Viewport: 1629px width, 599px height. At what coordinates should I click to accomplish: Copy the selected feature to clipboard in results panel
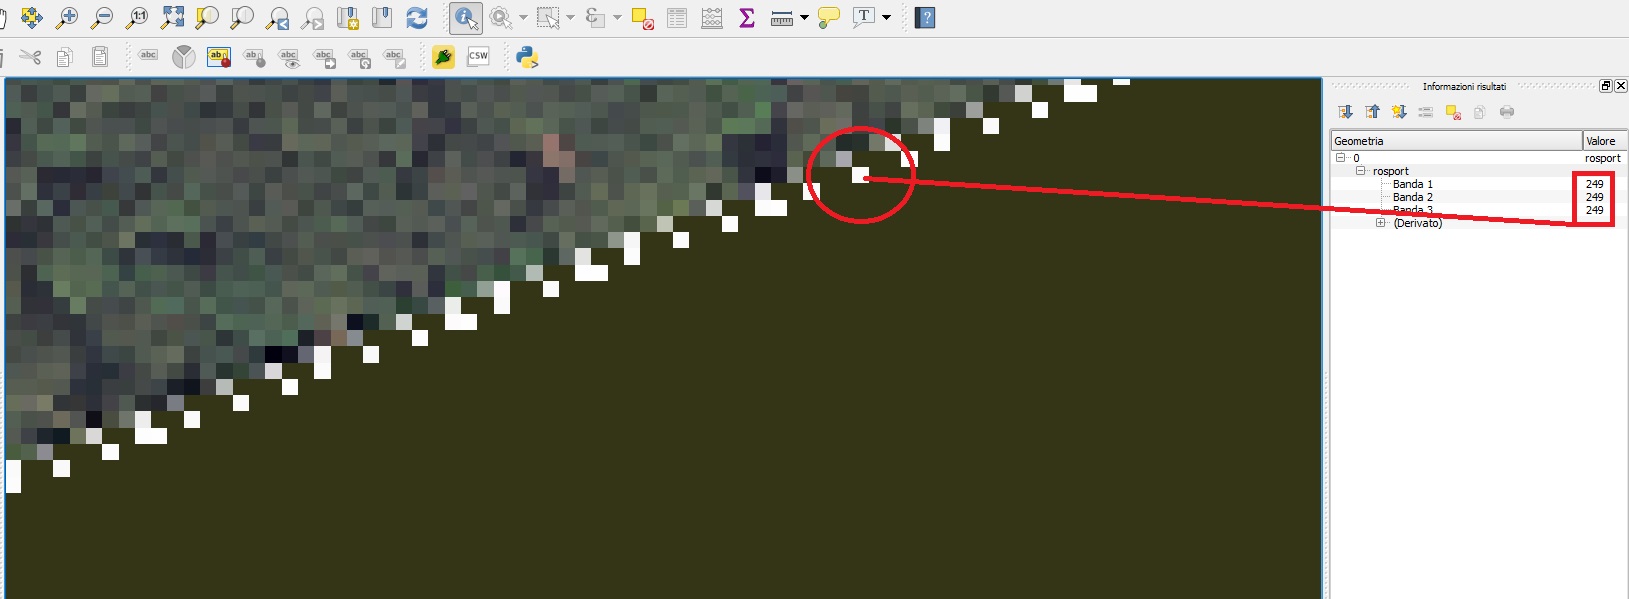click(x=1480, y=112)
